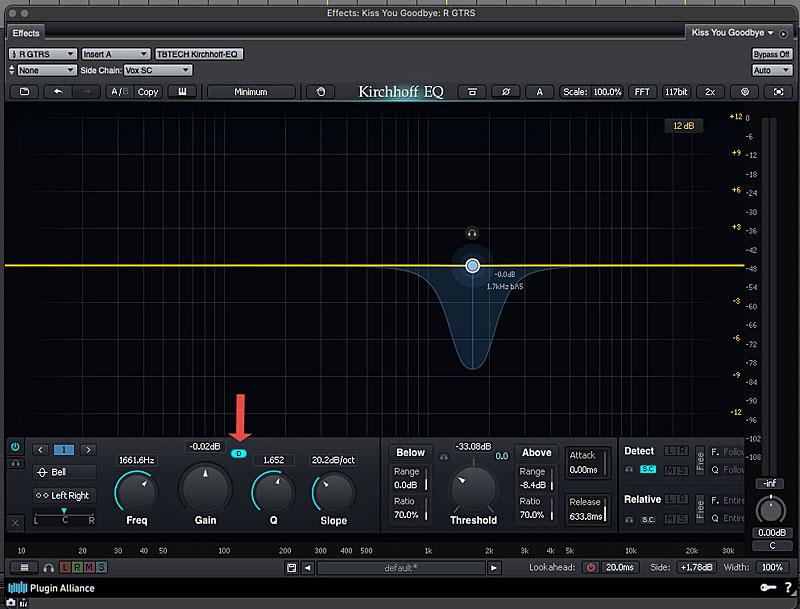Image resolution: width=800 pixels, height=609 pixels.
Task: Click the 1661.6Hz frequency value field
Action: tap(137, 460)
